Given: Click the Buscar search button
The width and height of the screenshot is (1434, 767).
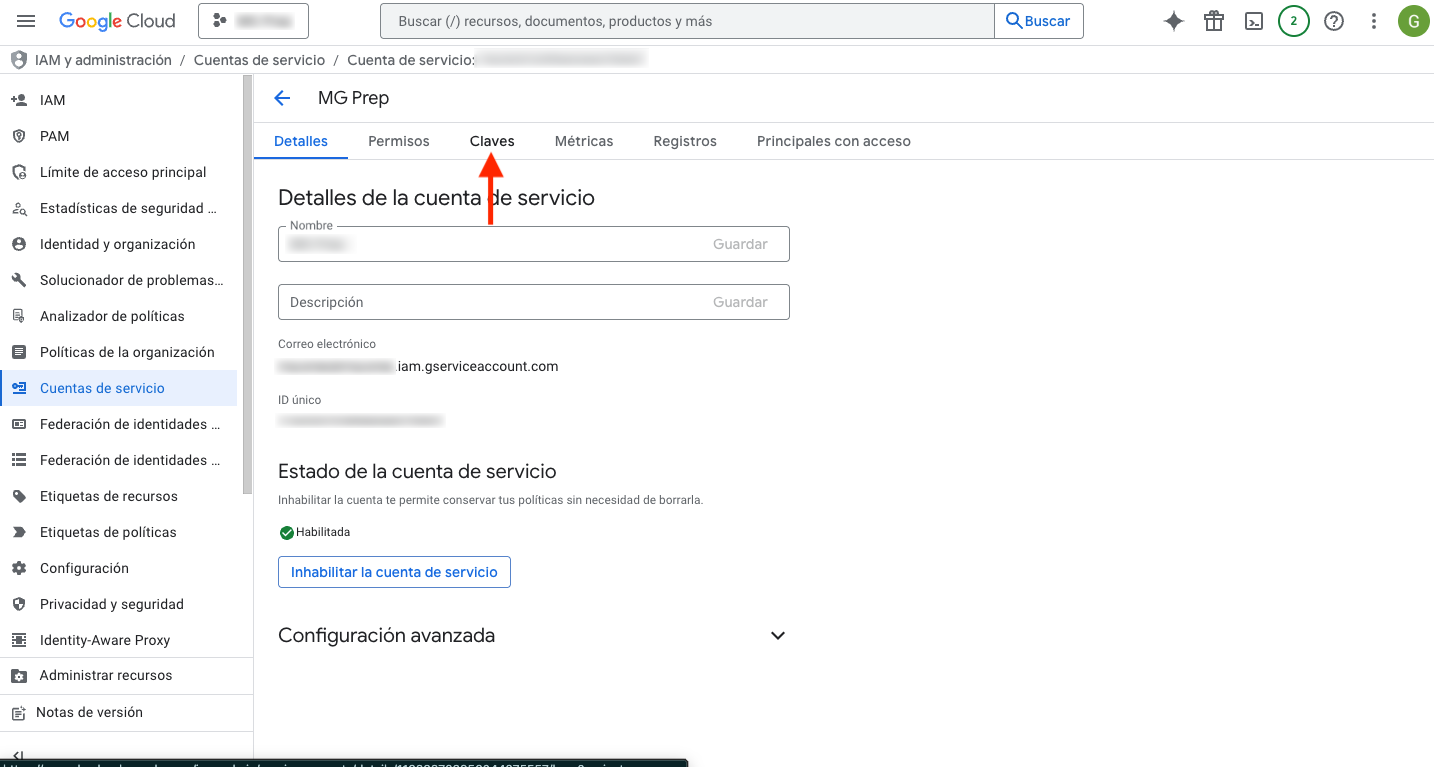Looking at the screenshot, I should pos(1038,21).
